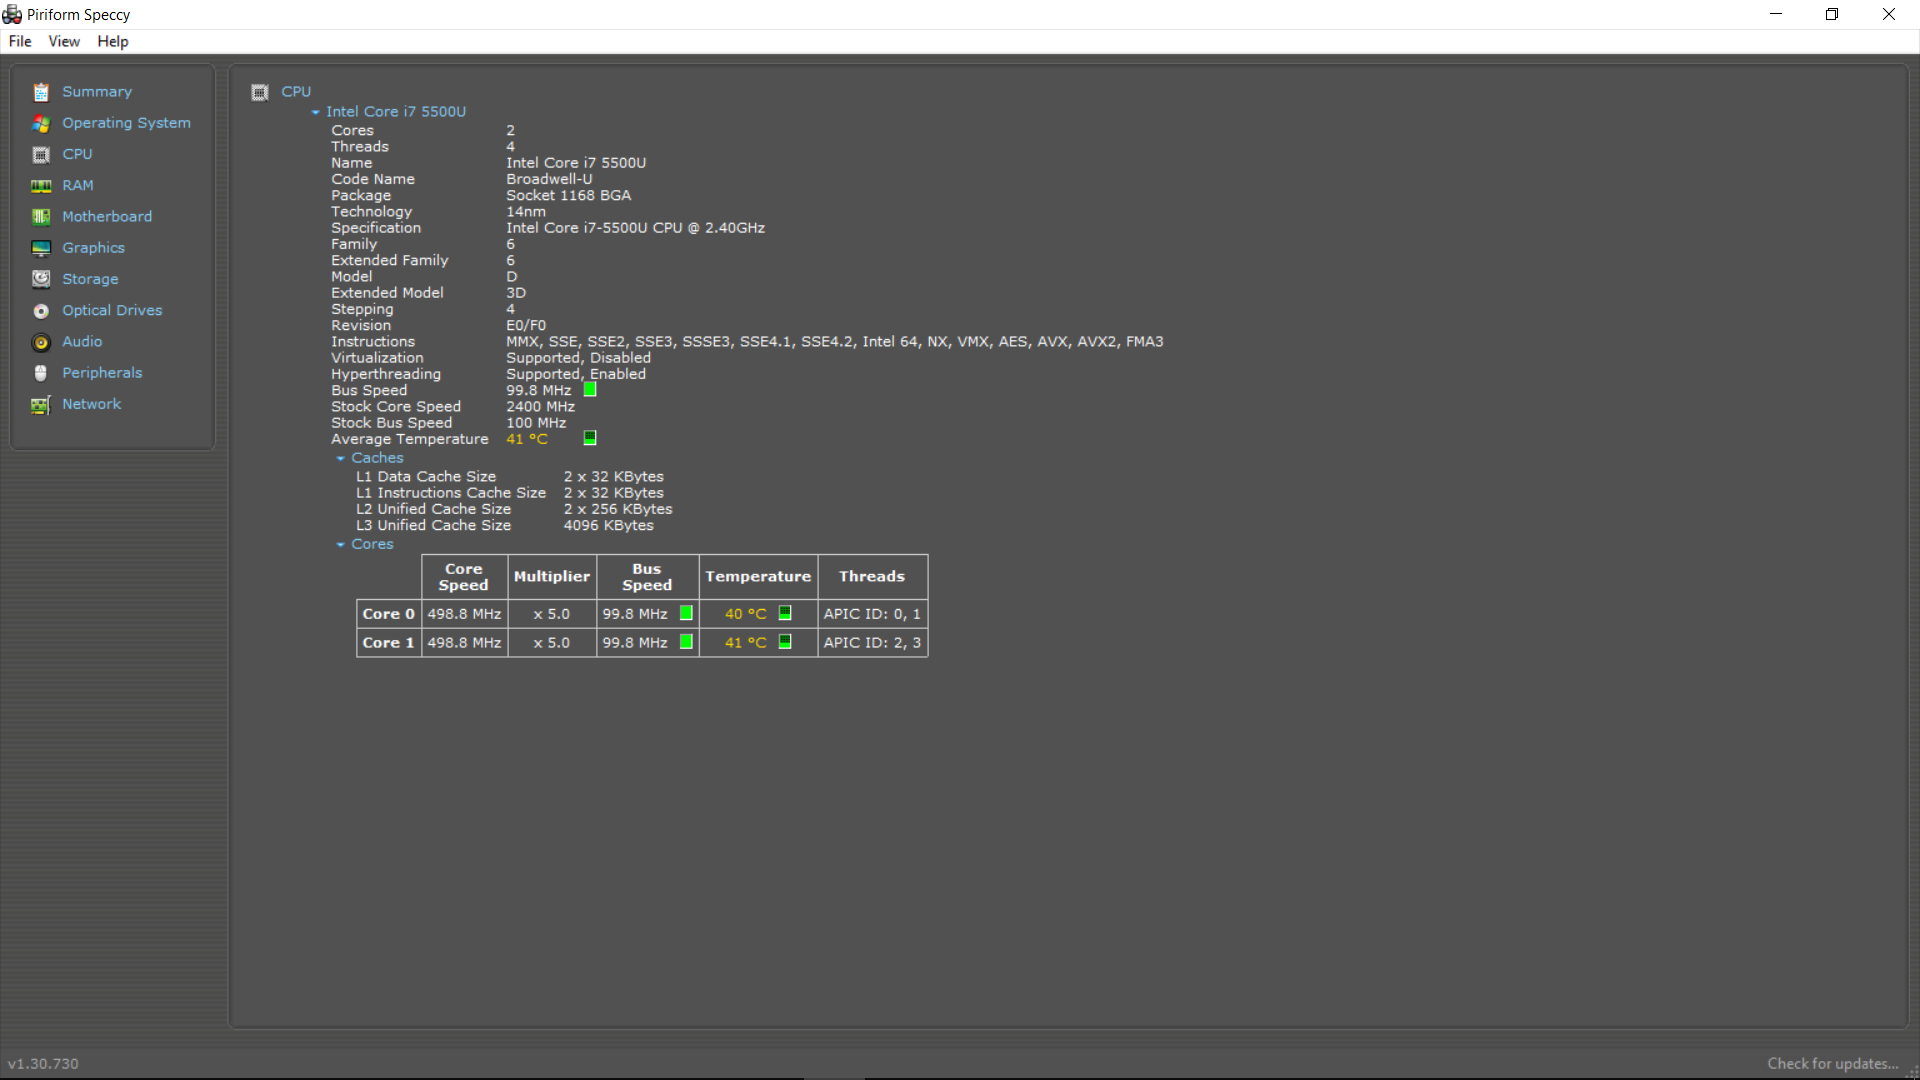Click the Network card icon
This screenshot has width=1920, height=1080.
point(41,404)
